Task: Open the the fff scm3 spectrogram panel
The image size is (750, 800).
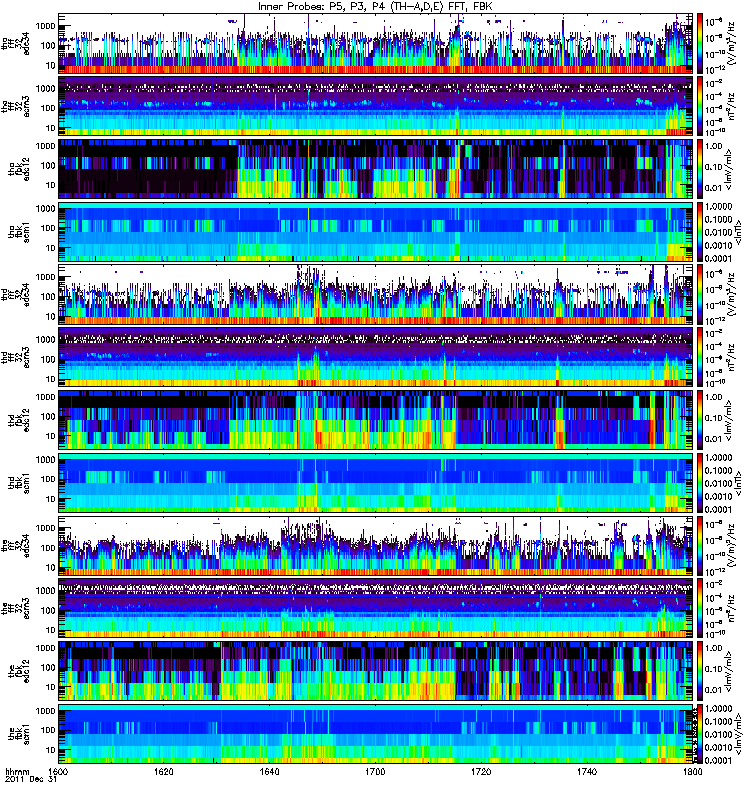Action: coord(376,608)
